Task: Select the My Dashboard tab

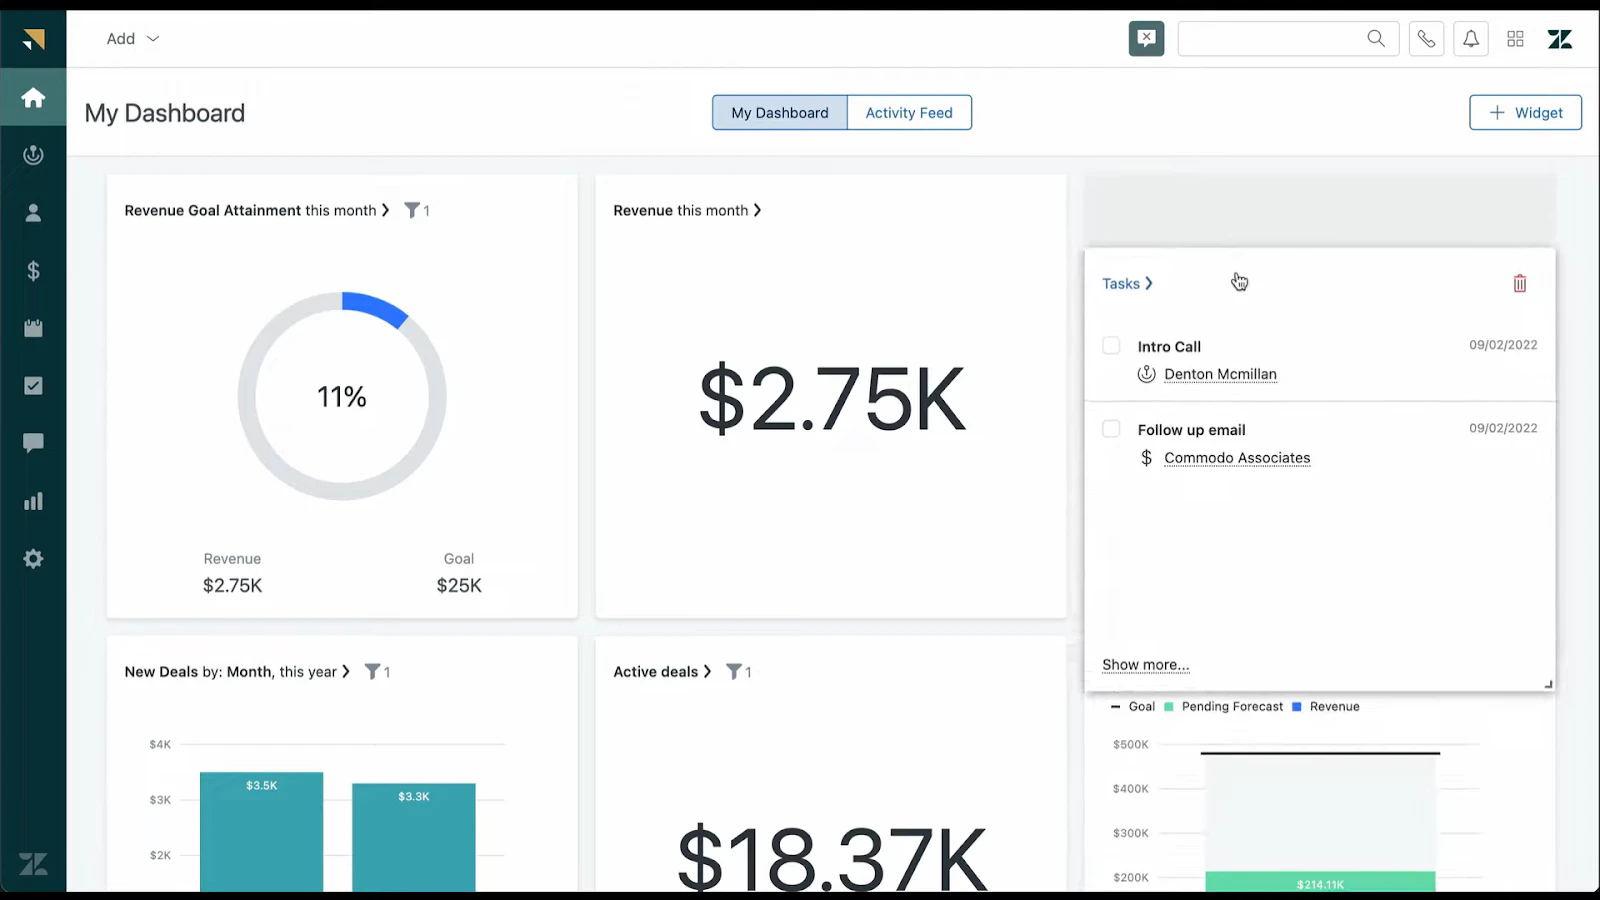Action: (780, 113)
